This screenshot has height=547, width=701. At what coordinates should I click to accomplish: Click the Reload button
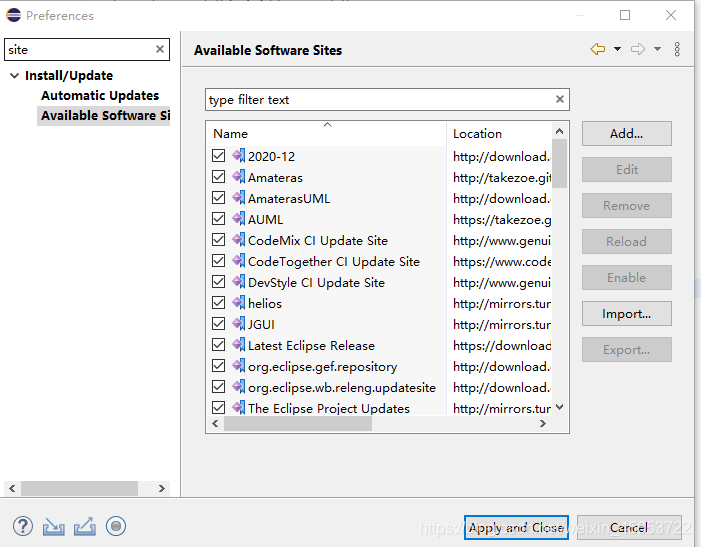[x=626, y=242]
